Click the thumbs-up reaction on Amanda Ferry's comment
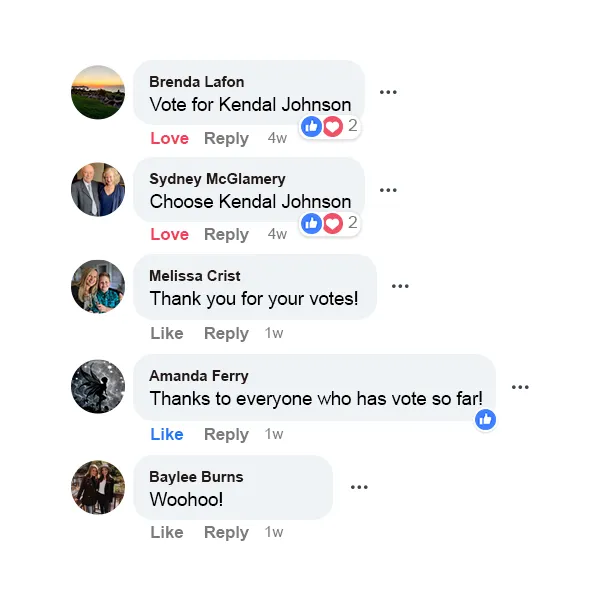 (x=485, y=419)
